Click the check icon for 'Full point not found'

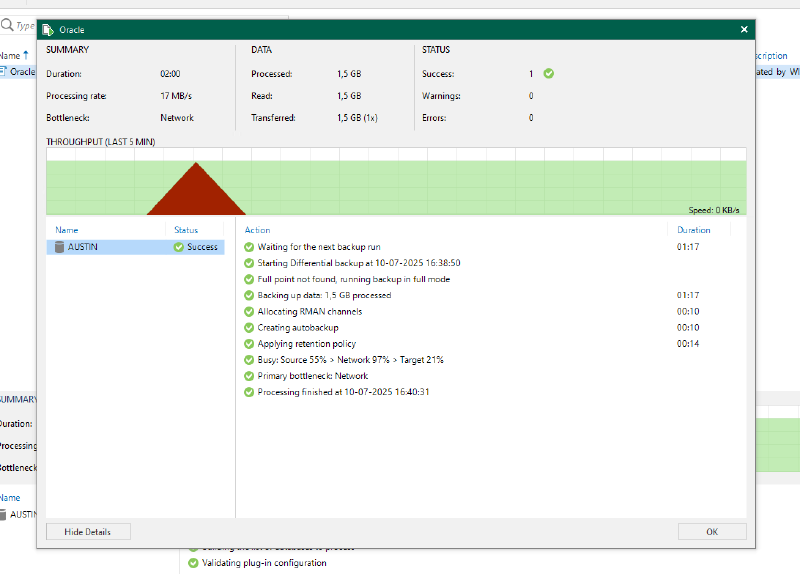point(249,279)
